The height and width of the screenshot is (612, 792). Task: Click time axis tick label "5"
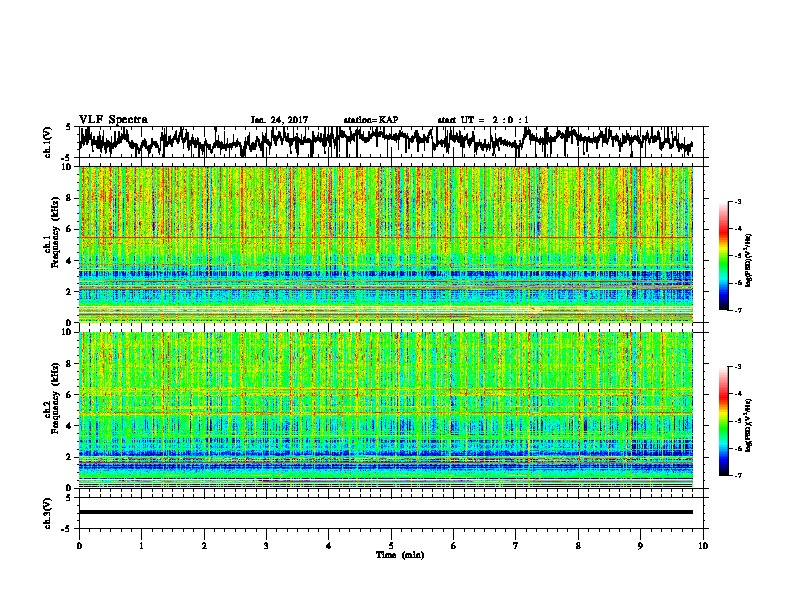click(391, 546)
